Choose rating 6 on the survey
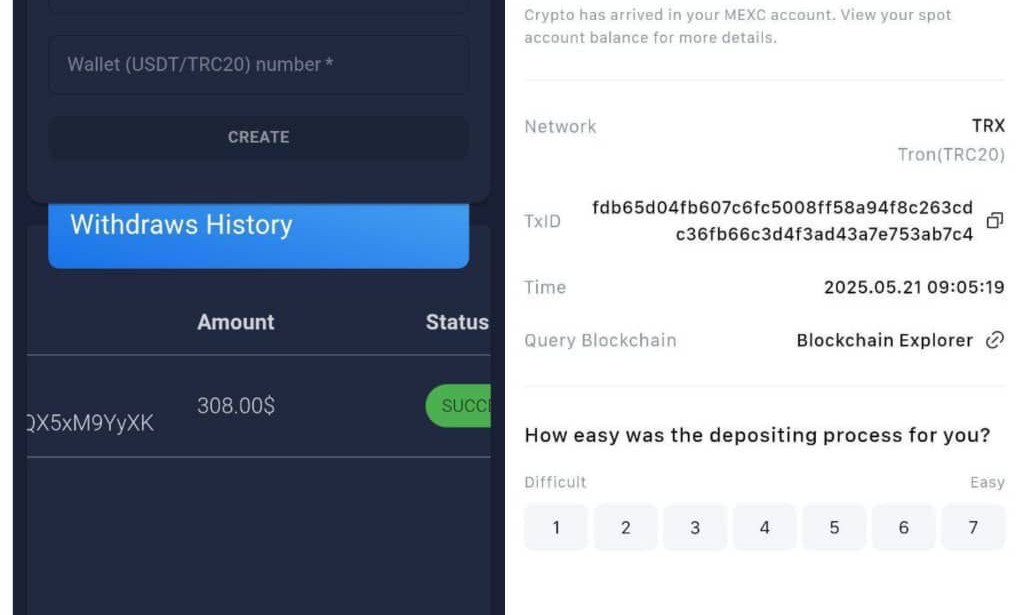This screenshot has height=615, width=1024. [x=903, y=528]
